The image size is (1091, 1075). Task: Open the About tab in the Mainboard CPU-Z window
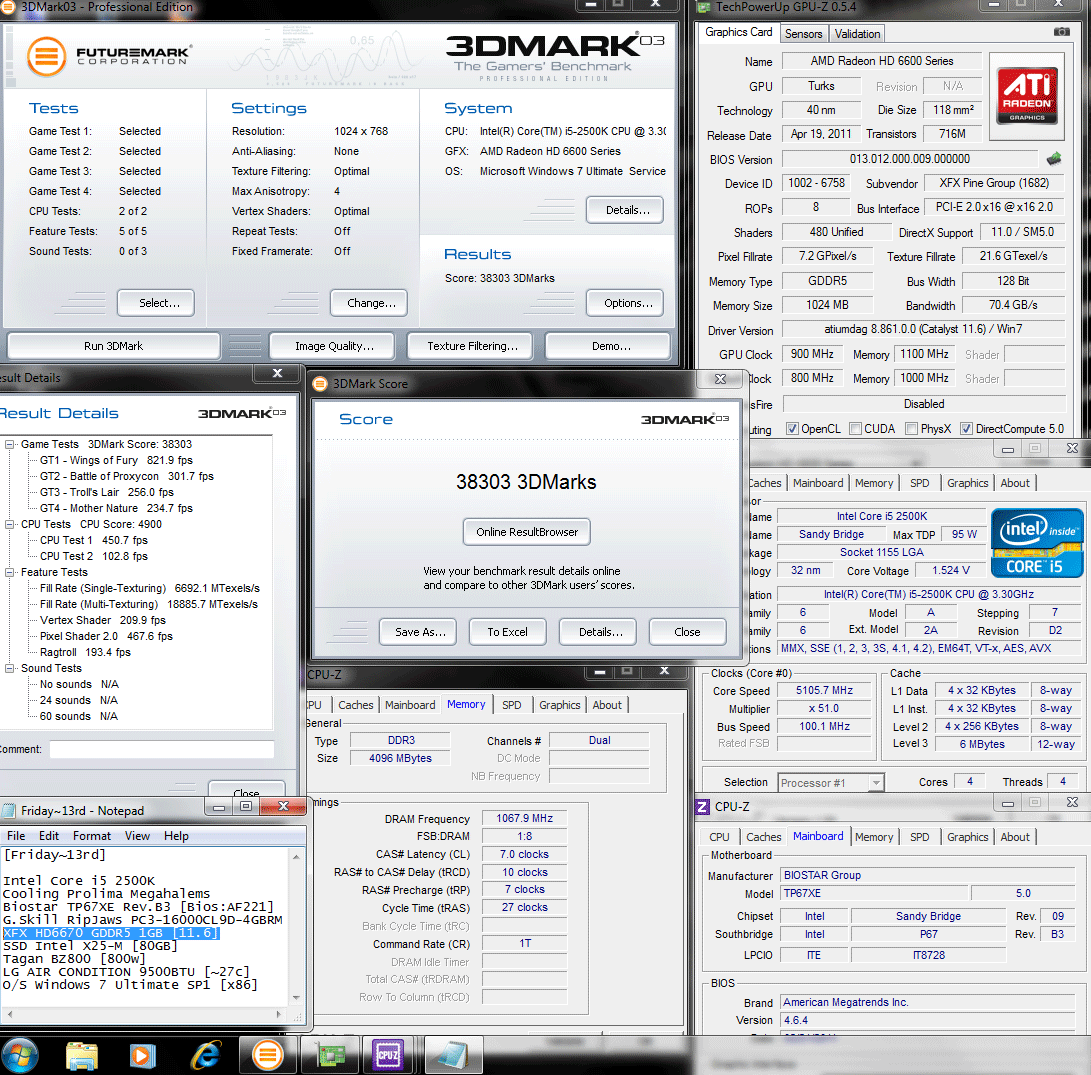click(x=1015, y=837)
